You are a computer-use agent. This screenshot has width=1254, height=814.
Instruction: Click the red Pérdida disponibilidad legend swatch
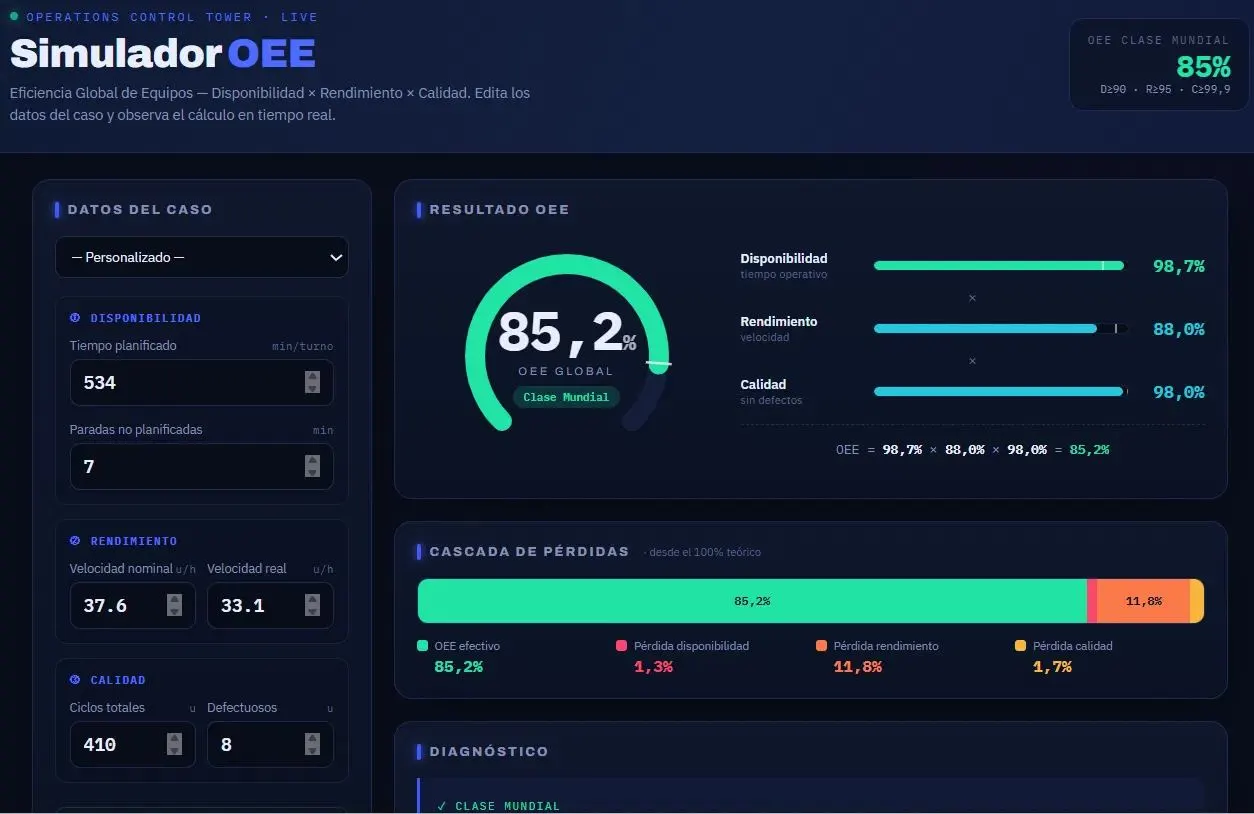[x=621, y=646]
